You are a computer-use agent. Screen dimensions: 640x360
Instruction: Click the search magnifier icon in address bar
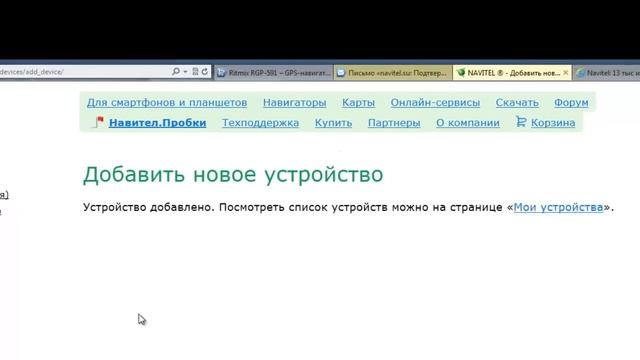click(x=176, y=72)
